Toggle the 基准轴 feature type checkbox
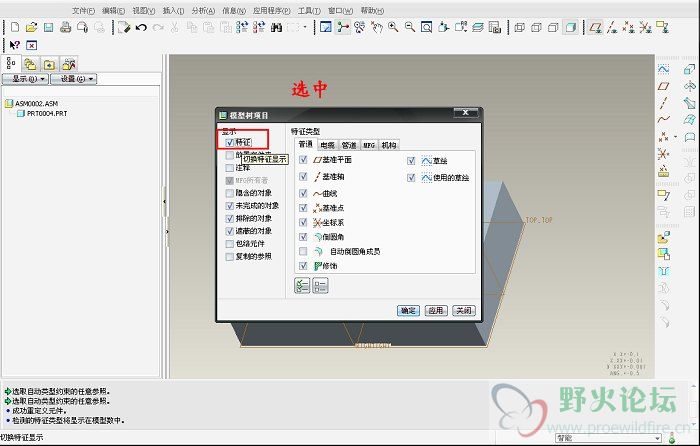The height and width of the screenshot is (446, 700). 303,176
